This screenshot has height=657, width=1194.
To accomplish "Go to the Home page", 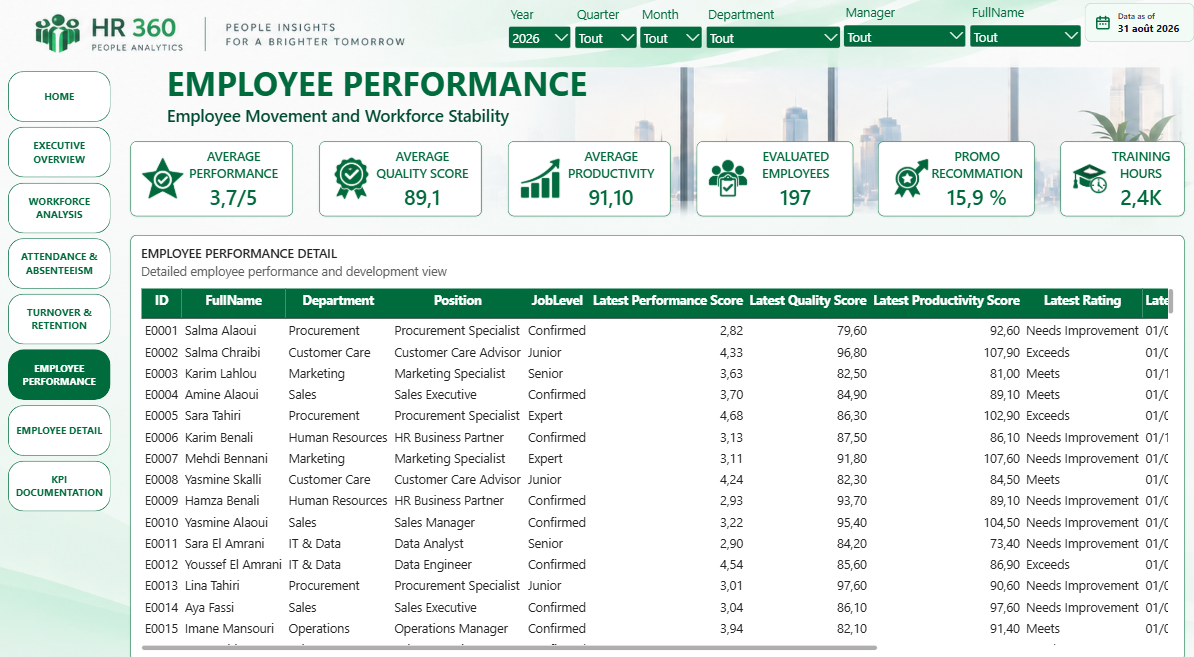I will click(x=59, y=97).
